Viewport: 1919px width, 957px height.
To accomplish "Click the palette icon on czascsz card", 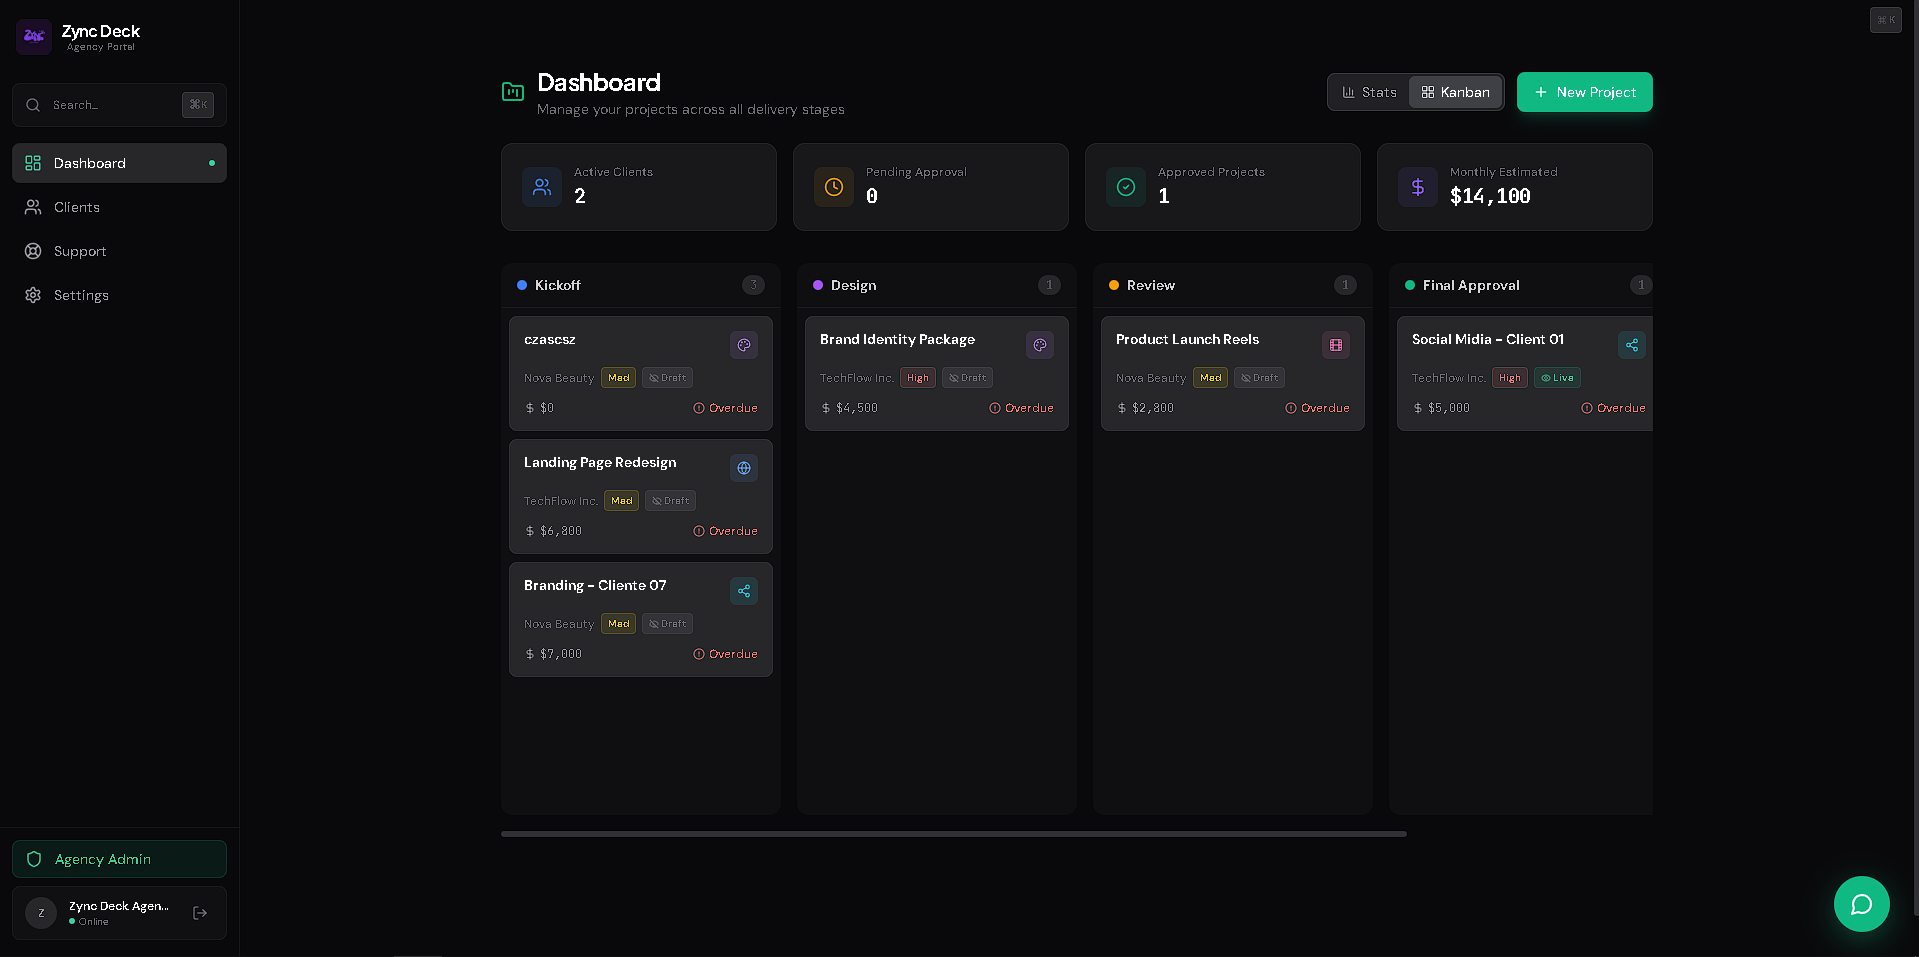I will click(744, 345).
